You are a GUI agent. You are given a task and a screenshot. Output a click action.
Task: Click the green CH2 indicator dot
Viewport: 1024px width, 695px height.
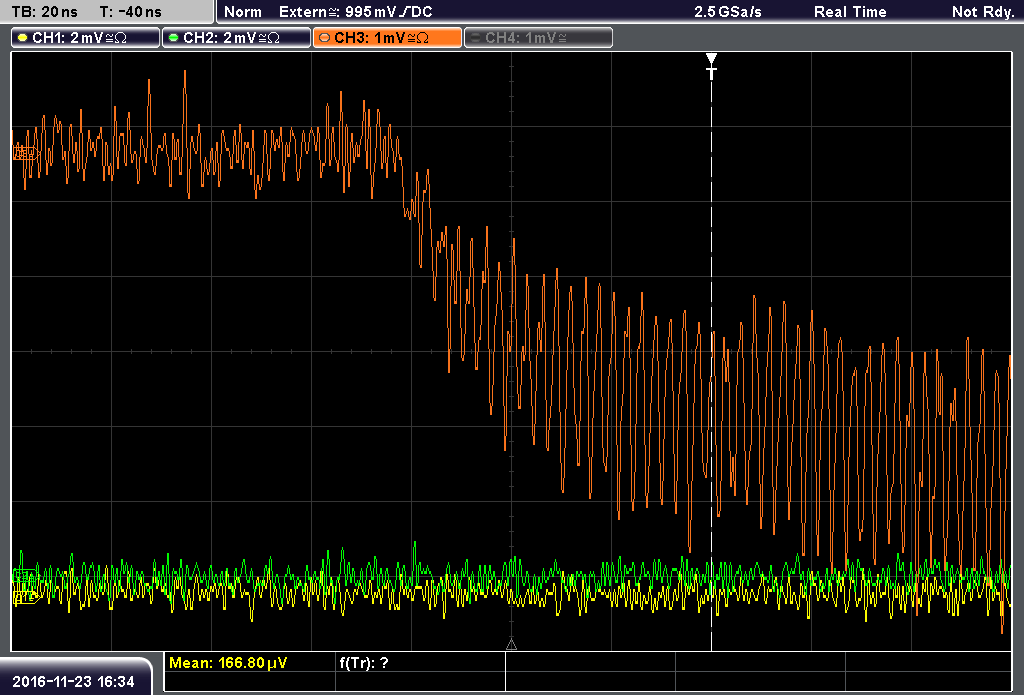tap(173, 38)
